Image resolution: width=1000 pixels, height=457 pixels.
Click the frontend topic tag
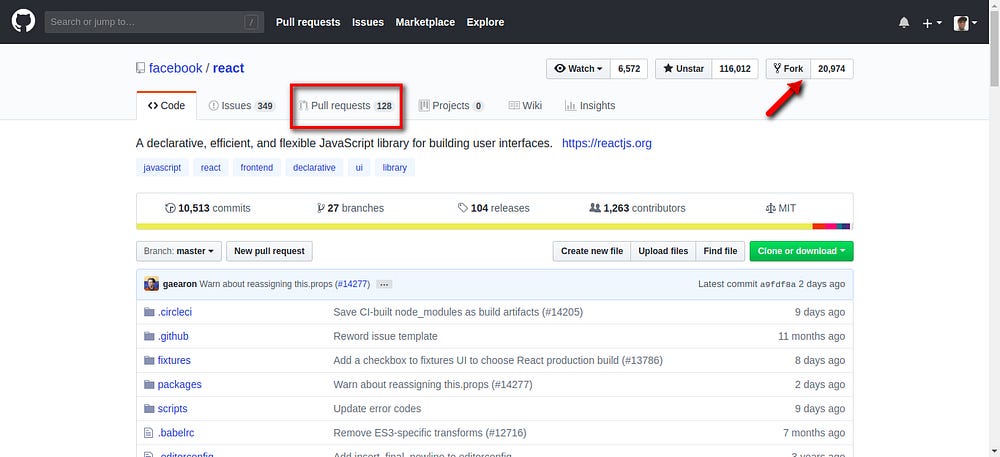(256, 168)
